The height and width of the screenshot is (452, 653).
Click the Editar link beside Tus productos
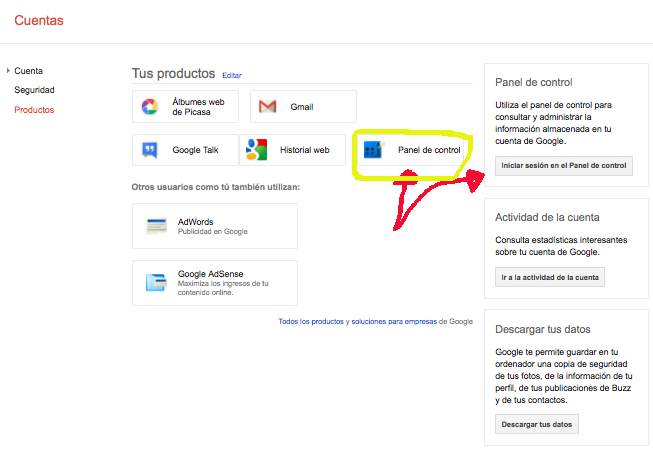click(x=232, y=75)
